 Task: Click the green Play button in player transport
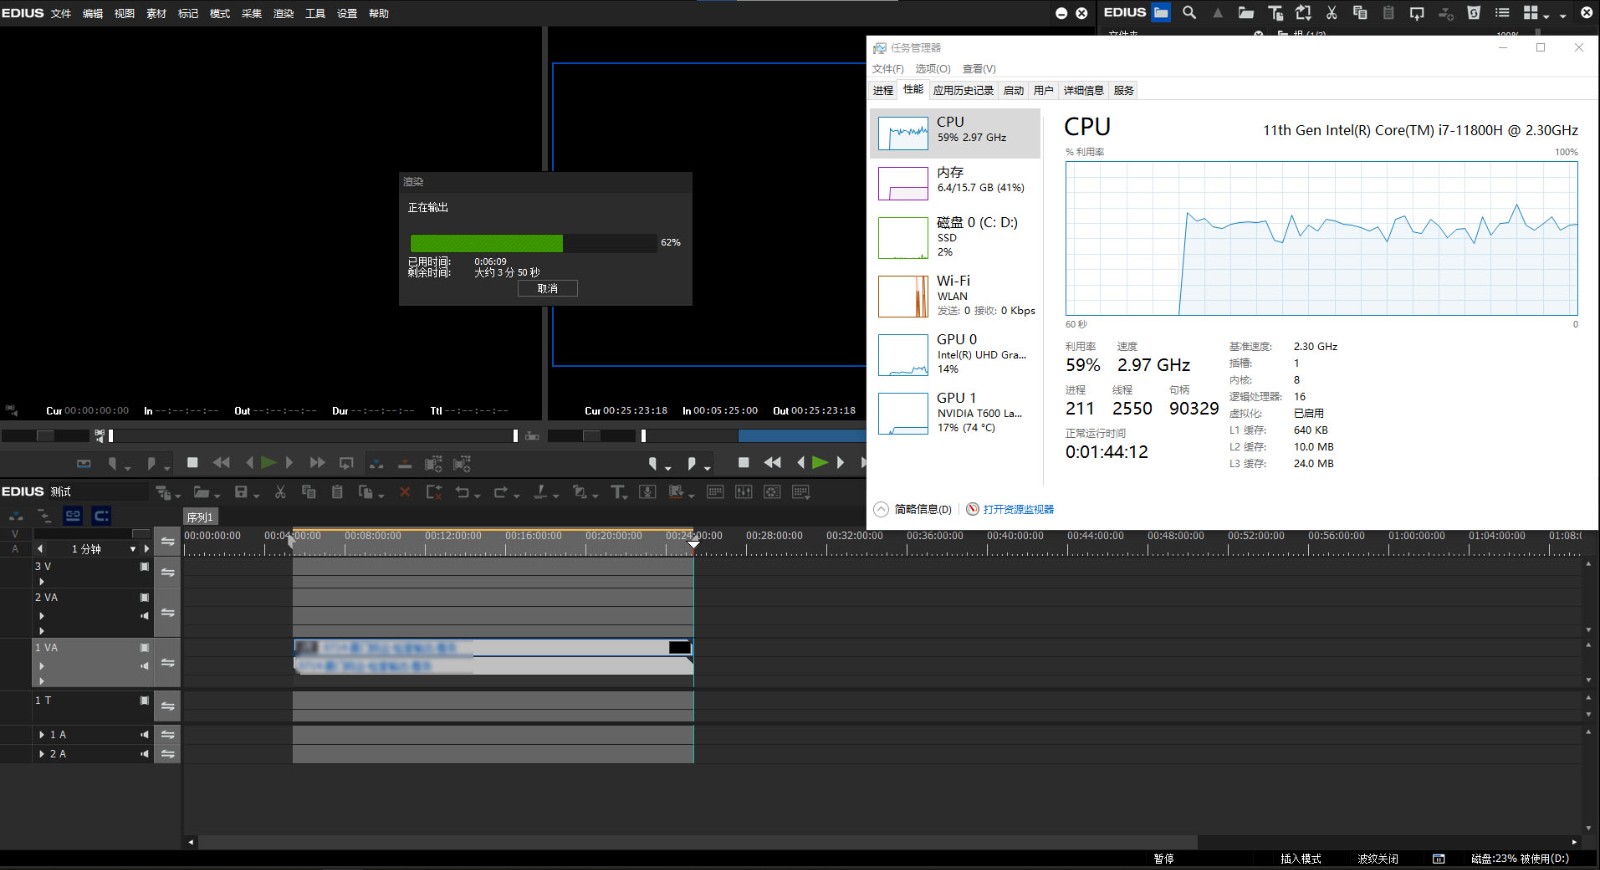click(x=268, y=463)
